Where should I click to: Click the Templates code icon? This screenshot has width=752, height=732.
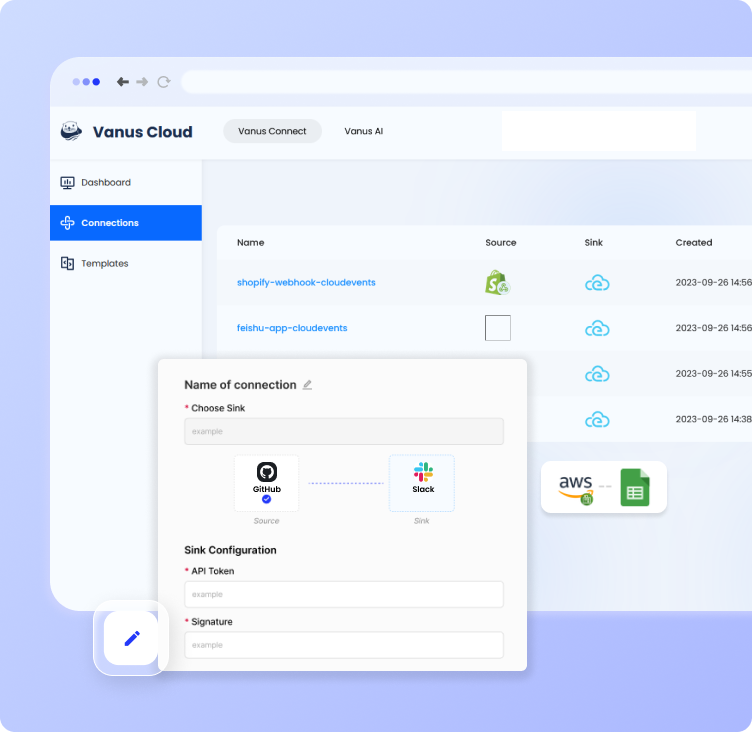[x=67, y=263]
